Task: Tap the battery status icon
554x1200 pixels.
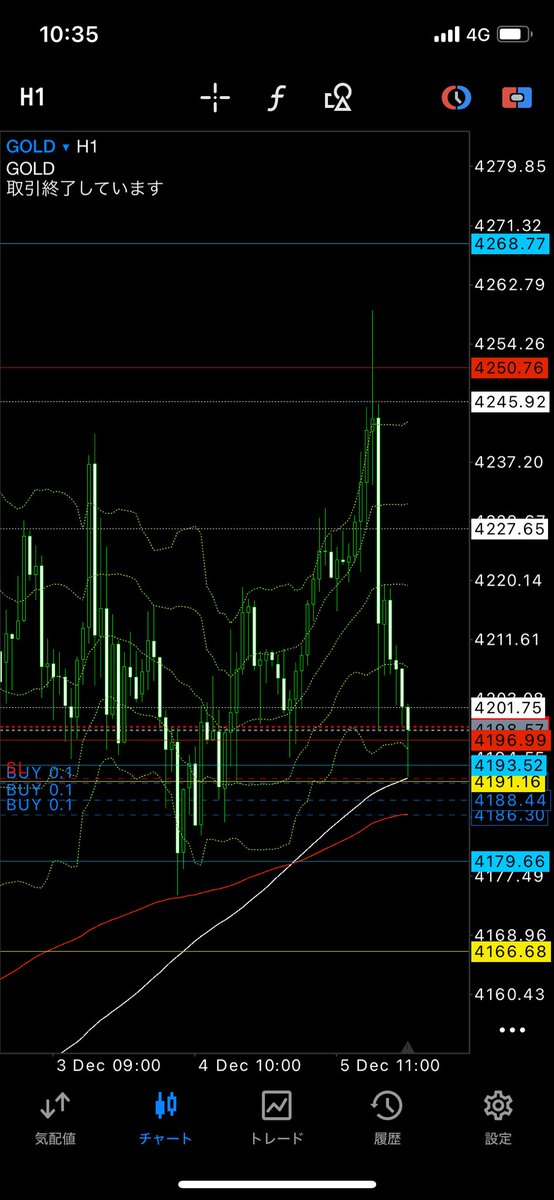Action: coord(516,35)
